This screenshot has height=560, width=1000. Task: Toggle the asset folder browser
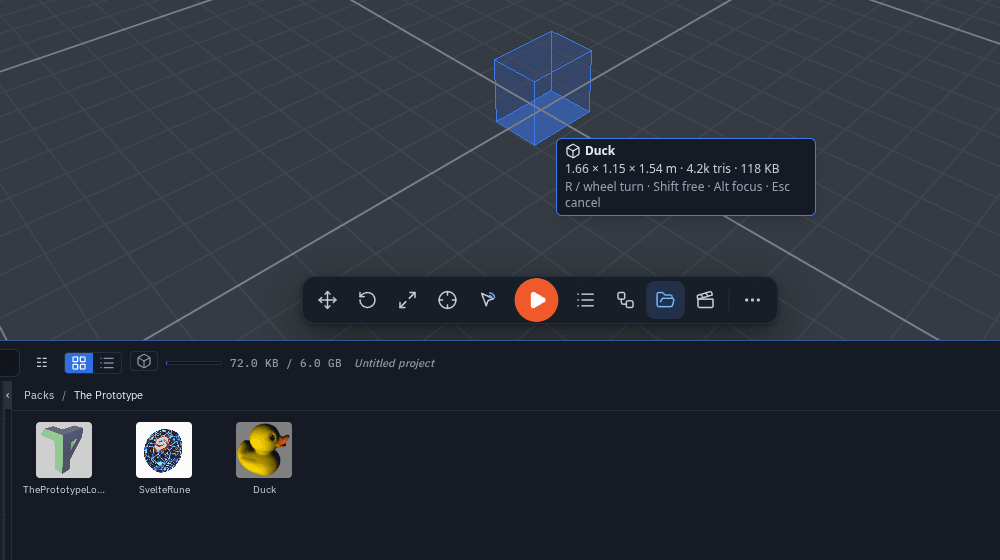click(665, 300)
